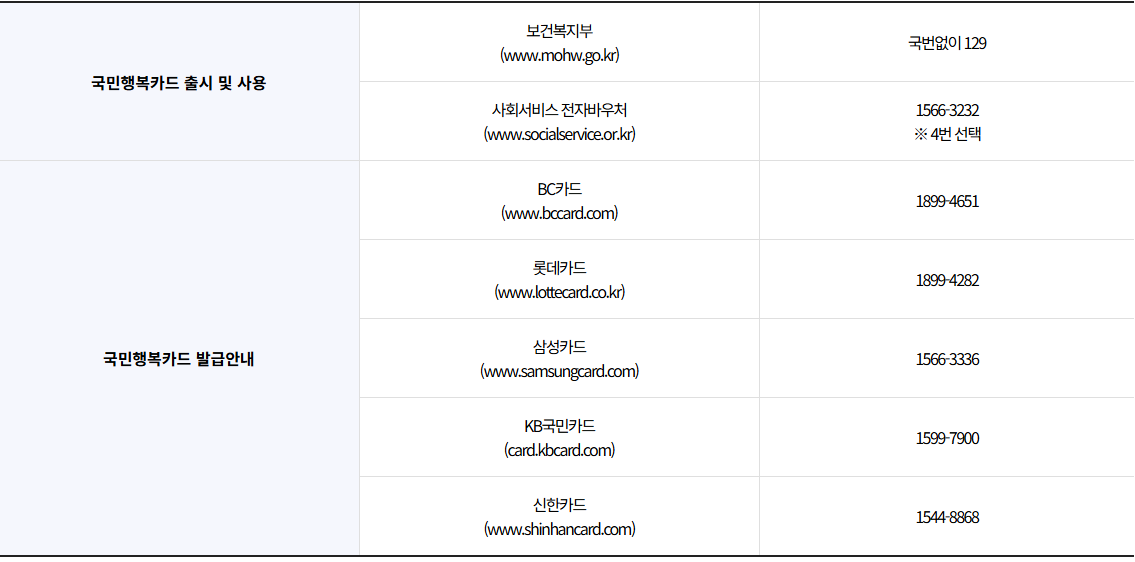The width and height of the screenshot is (1135, 562).
Task: Select the 삼성카드 name text
Action: pos(559,347)
